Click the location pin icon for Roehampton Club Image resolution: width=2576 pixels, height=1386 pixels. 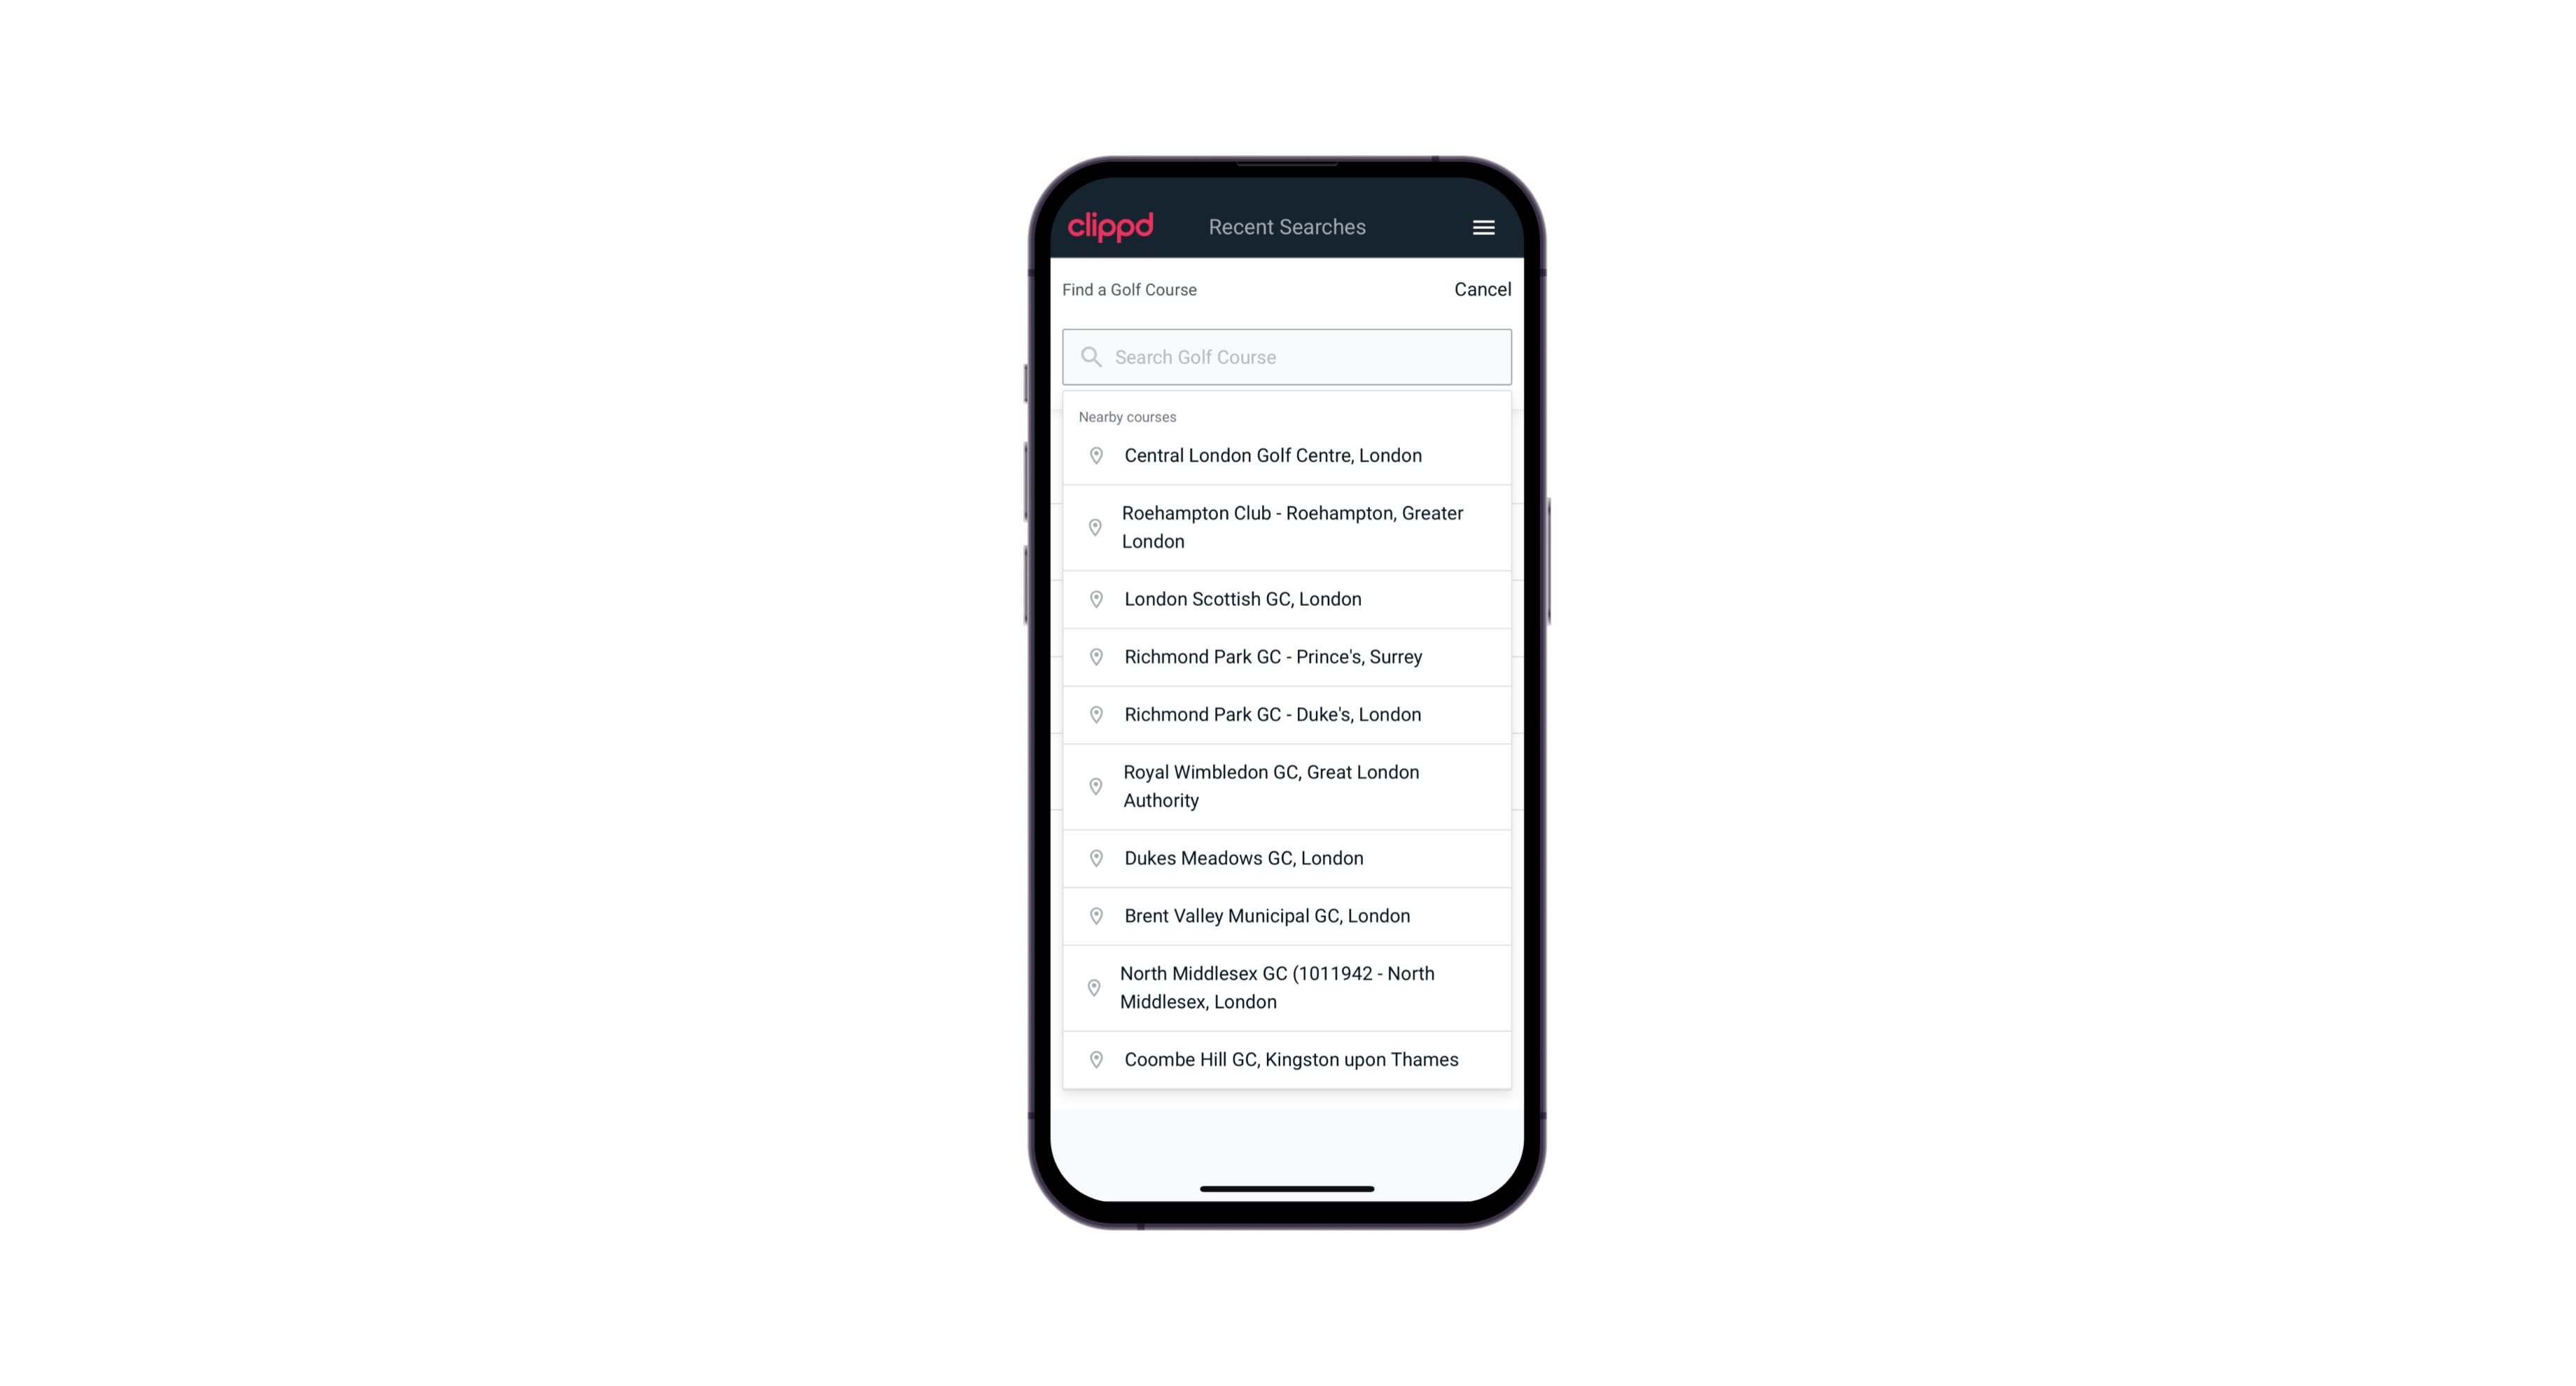tap(1093, 527)
